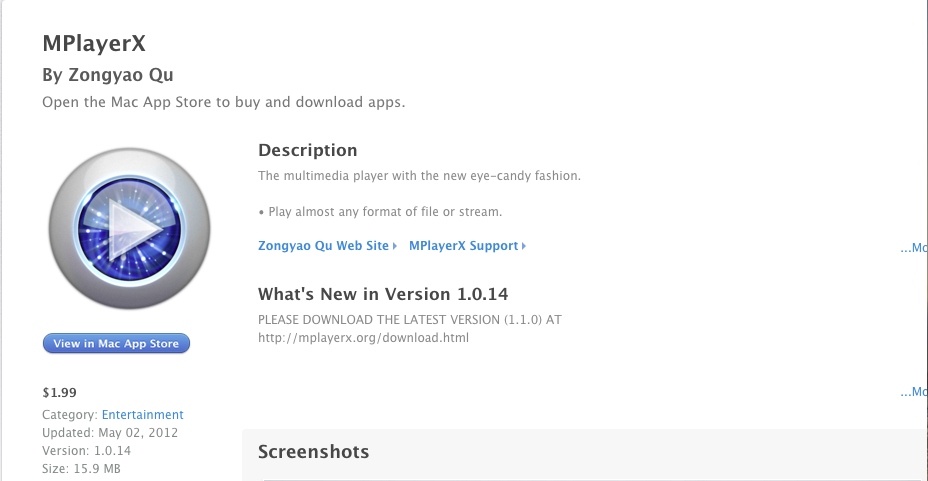Click the What's New in Version 1.0.14 heading

tap(383, 294)
